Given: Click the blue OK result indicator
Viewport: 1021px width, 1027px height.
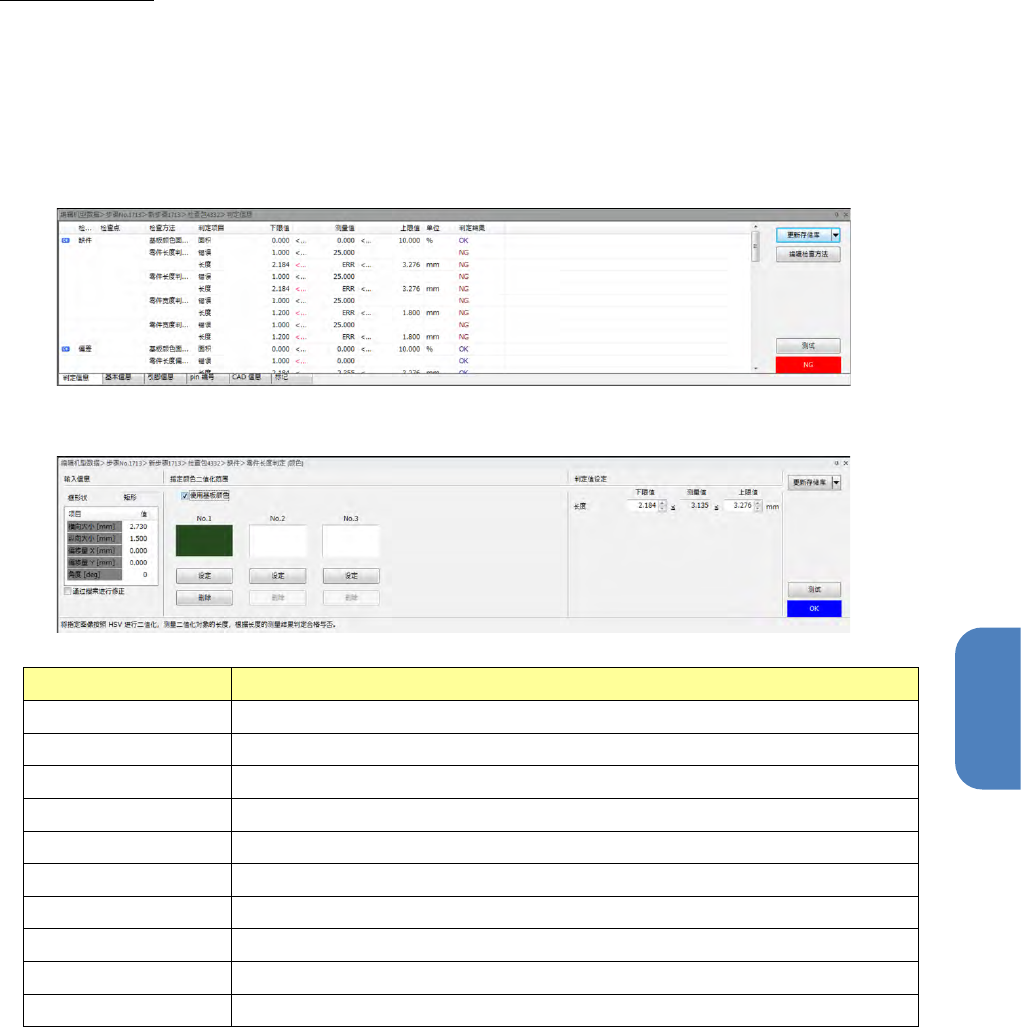Looking at the screenshot, I should (814, 608).
